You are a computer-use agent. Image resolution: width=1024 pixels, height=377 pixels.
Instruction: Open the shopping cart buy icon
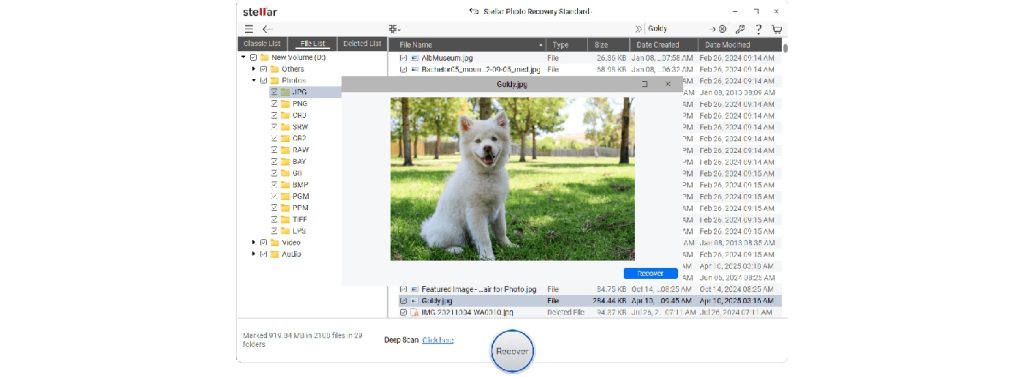tap(776, 29)
